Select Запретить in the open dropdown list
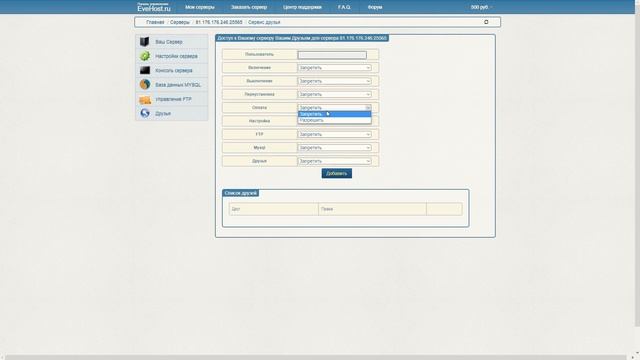Image resolution: width=640 pixels, height=360 pixels. coord(334,114)
